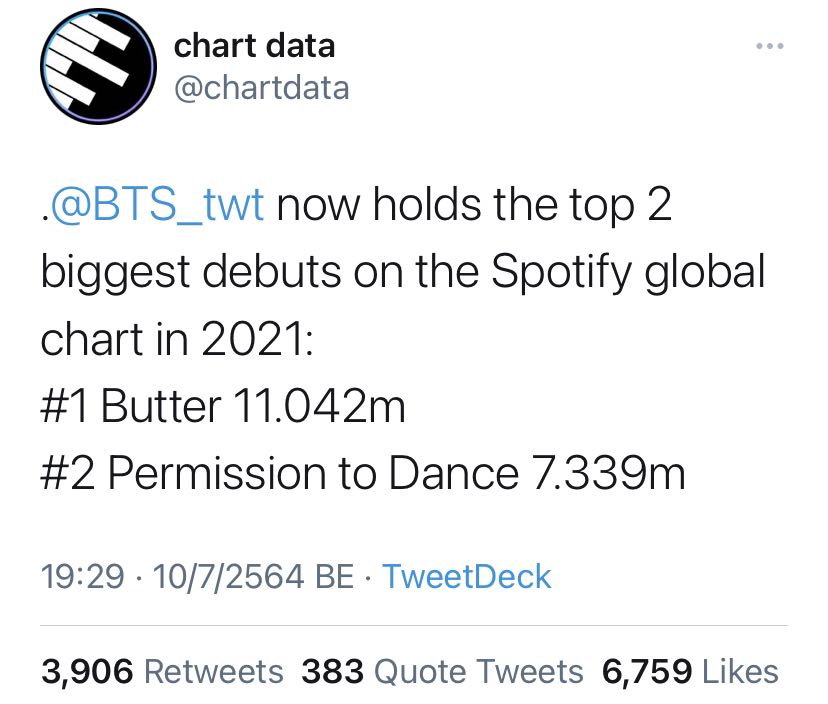The height and width of the screenshot is (704, 828).
Task: View the tweet timestamp 19:29
Action: tap(83, 576)
